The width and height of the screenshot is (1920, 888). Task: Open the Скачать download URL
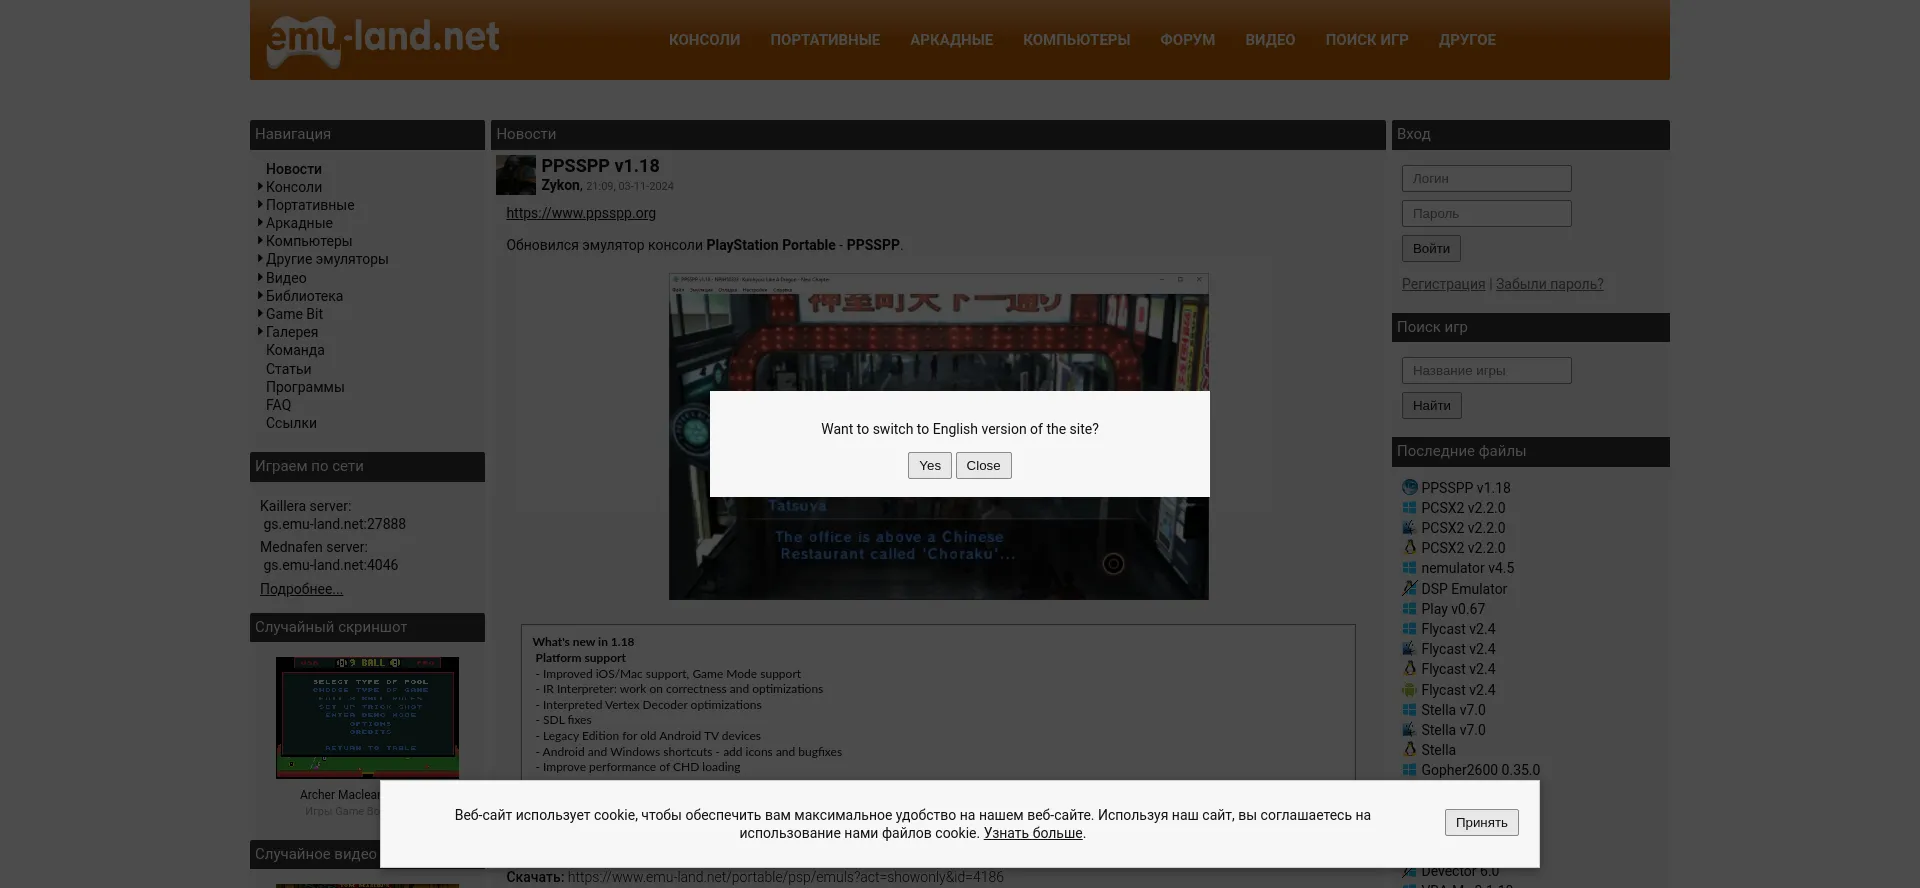tap(785, 877)
